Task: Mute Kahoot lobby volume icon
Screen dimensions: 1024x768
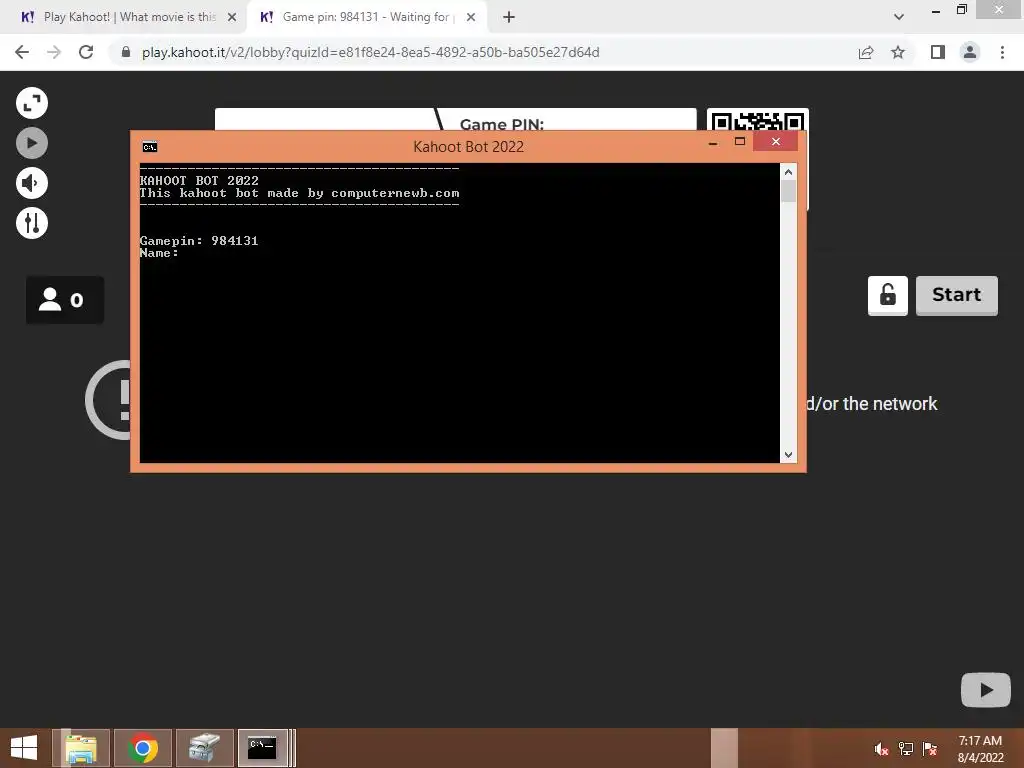Action: pos(32,183)
